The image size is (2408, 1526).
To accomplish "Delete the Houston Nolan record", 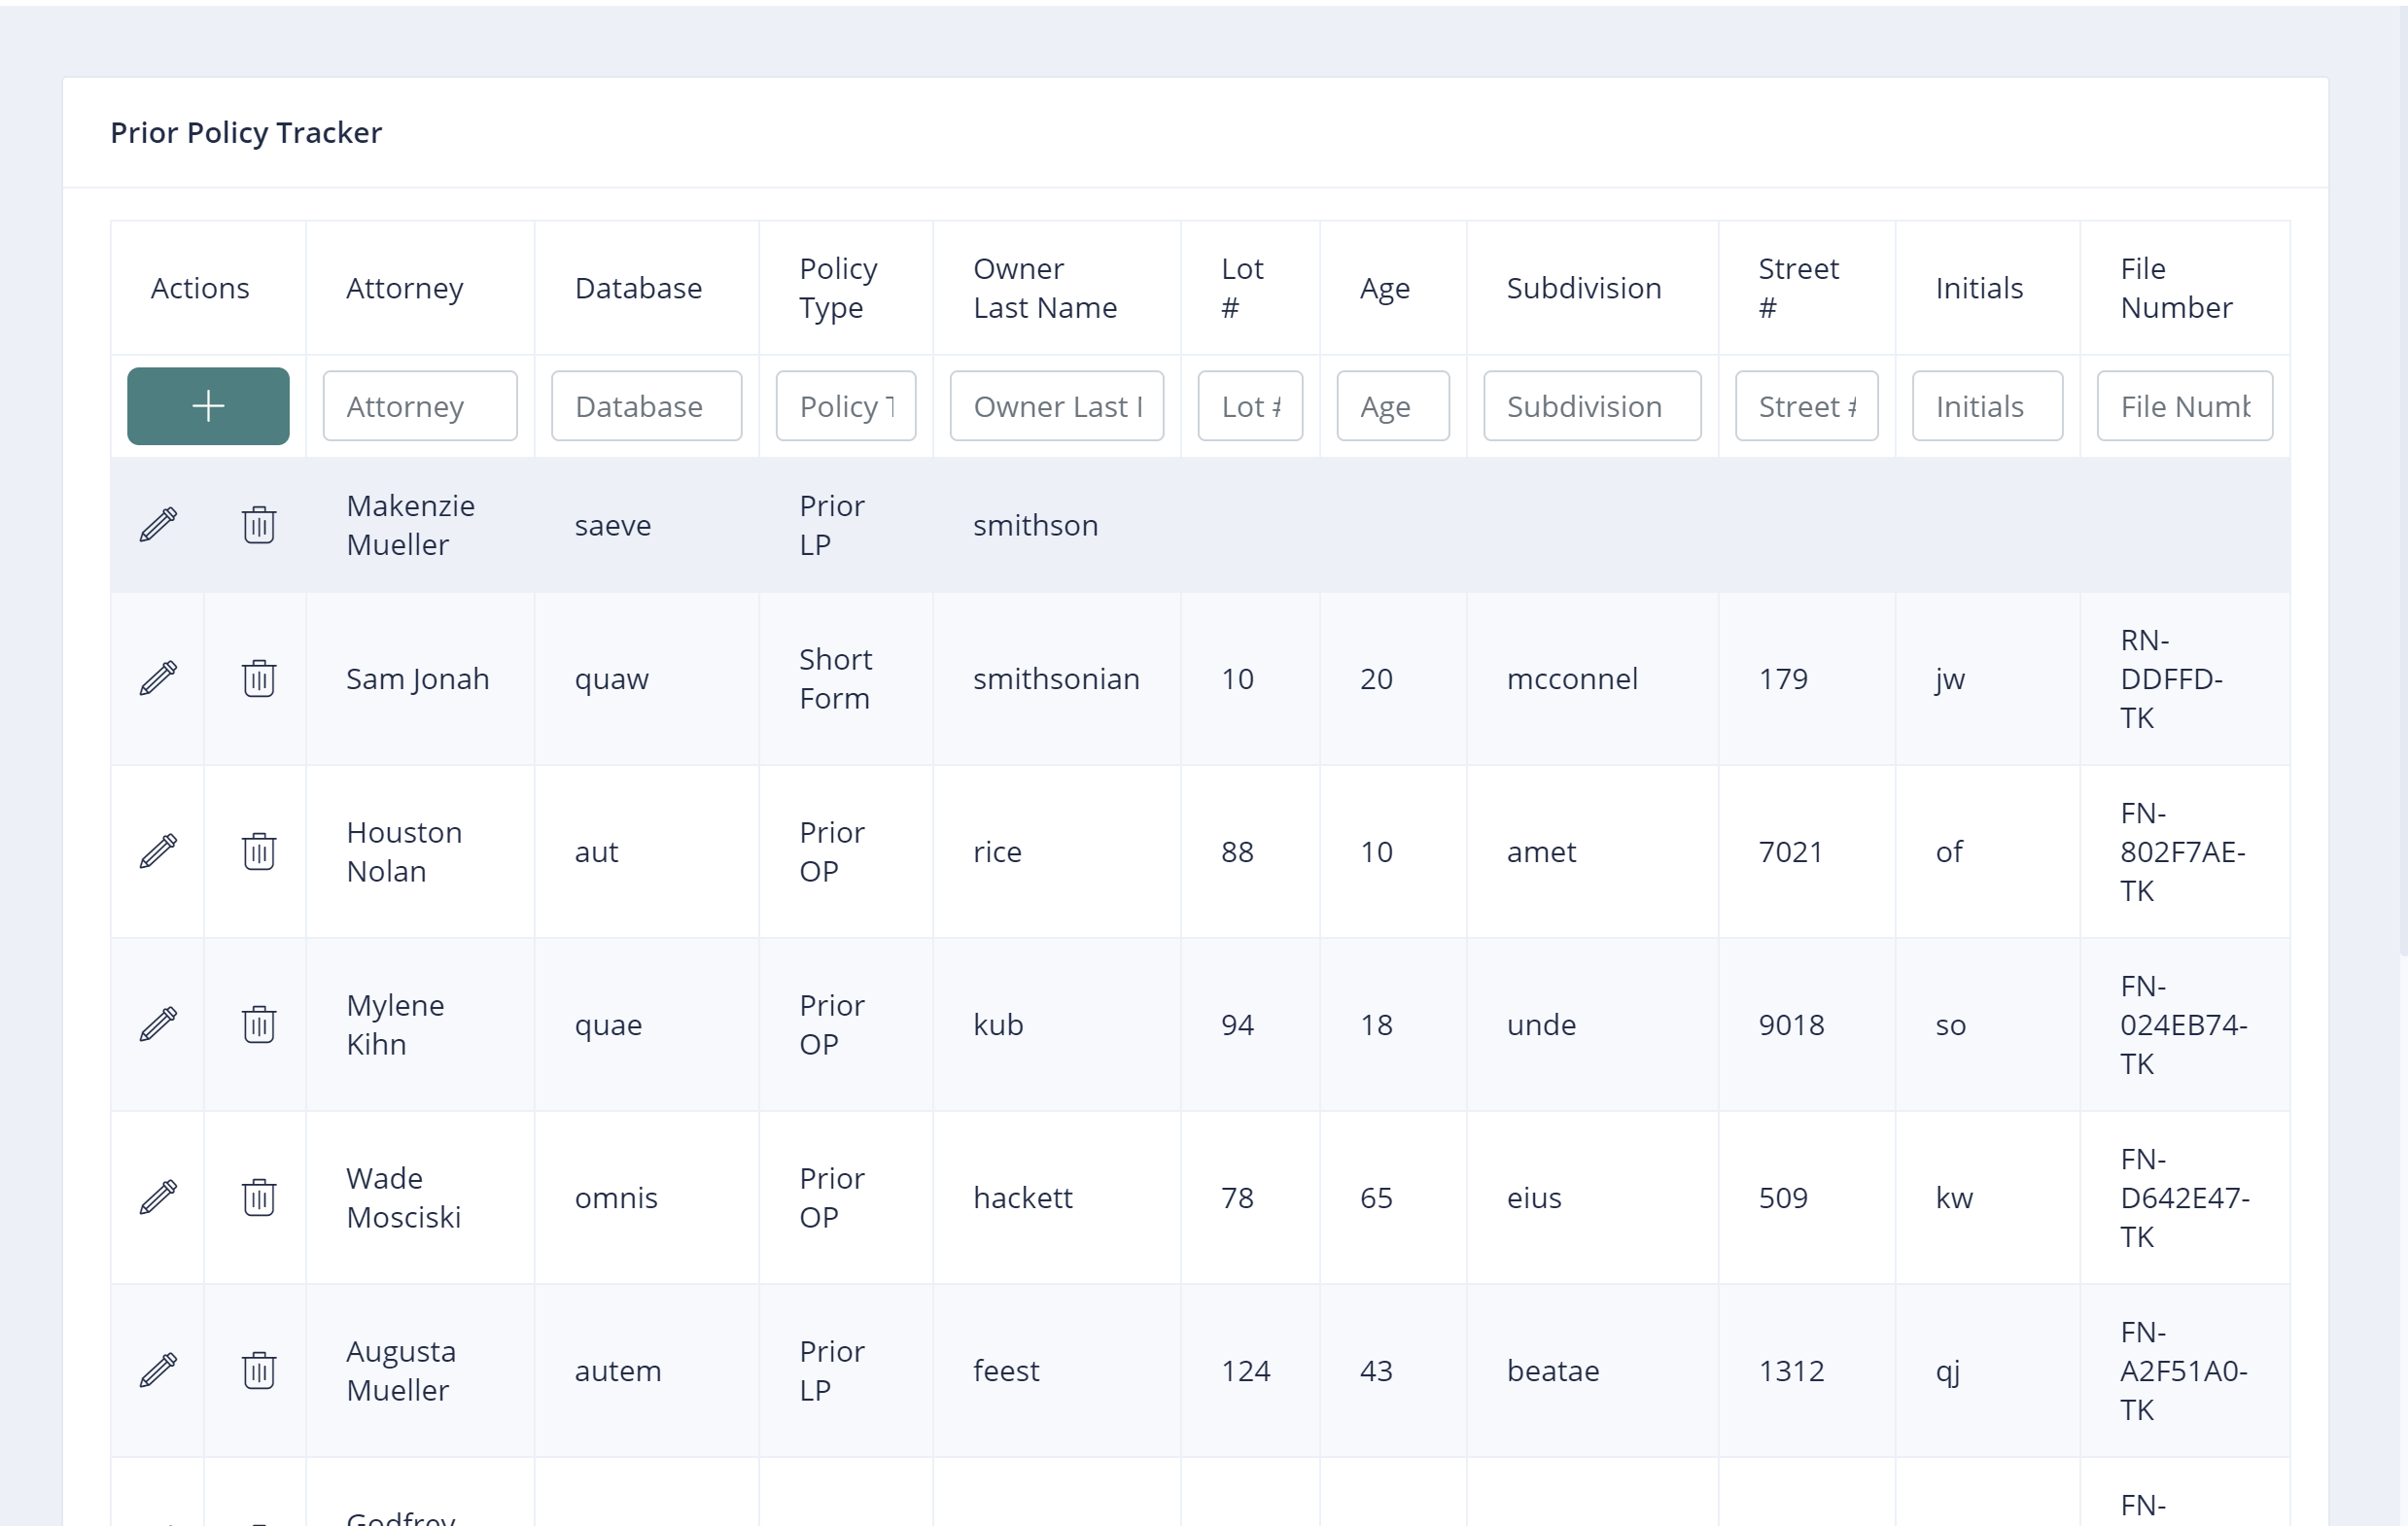I will [259, 852].
